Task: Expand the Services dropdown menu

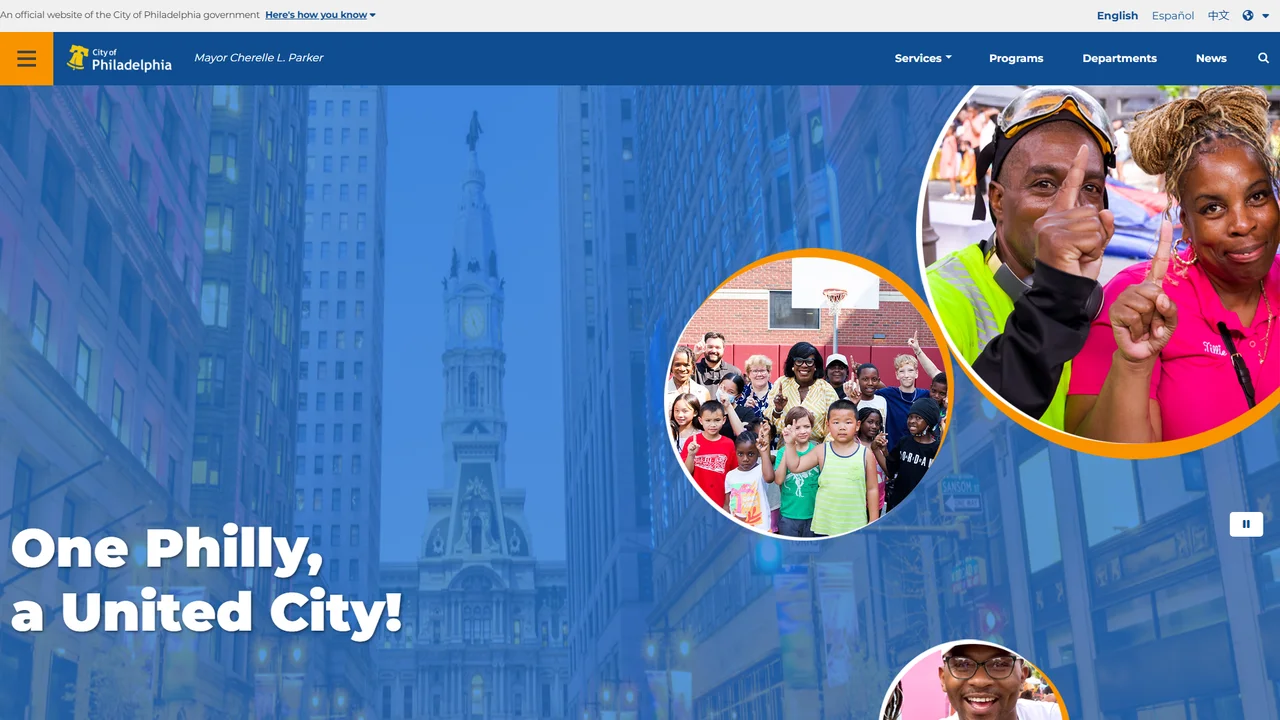Action: click(x=923, y=58)
